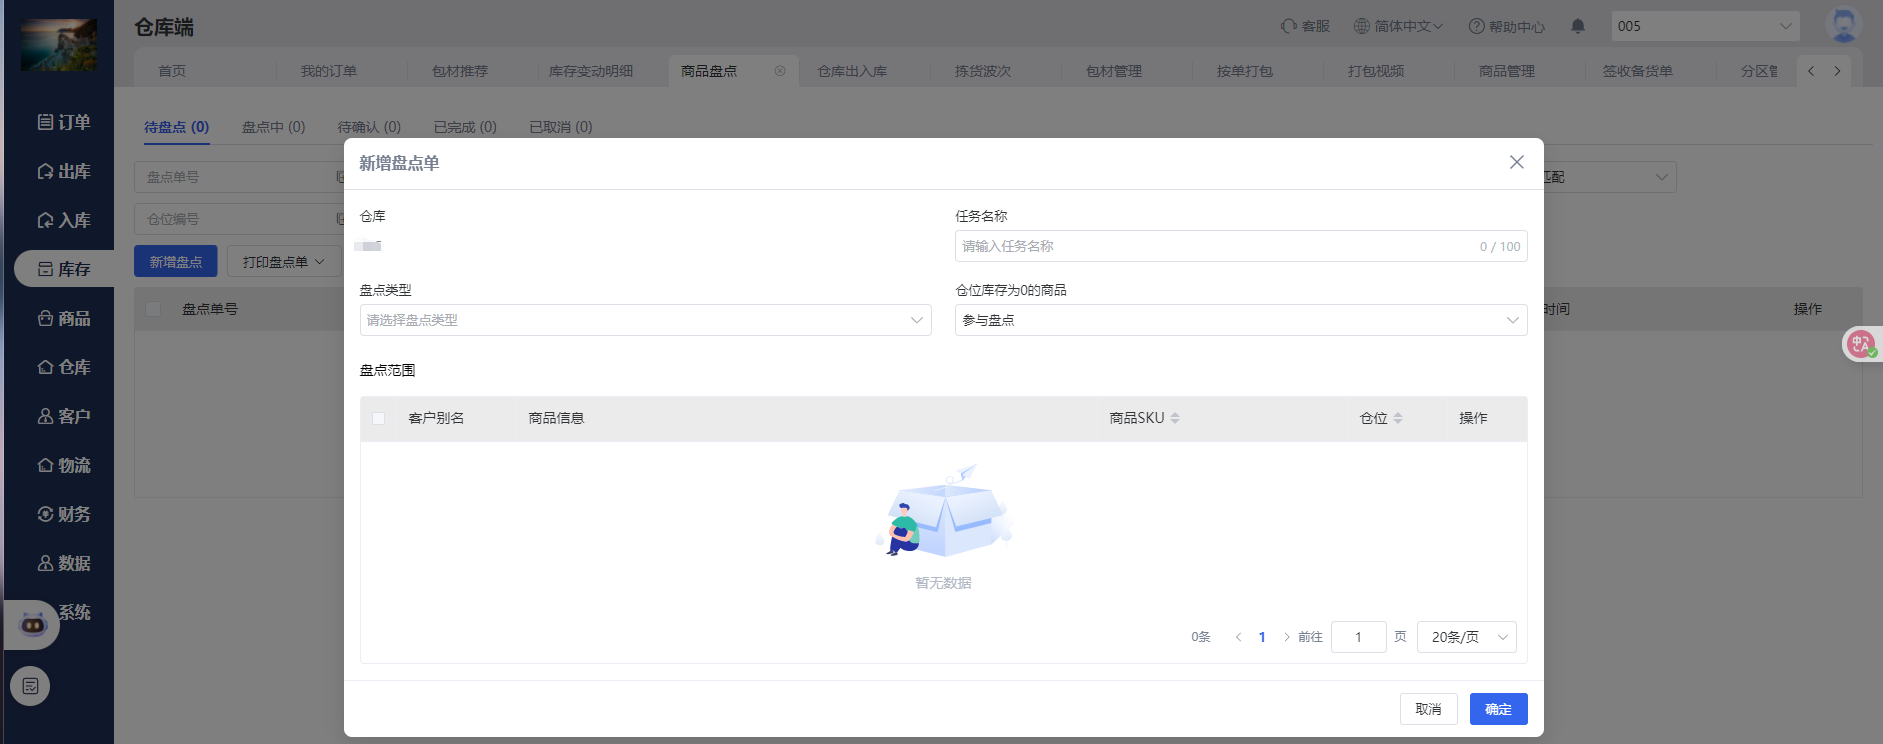Viewport: 1883px width, 744px height.
Task: Open the 客服 customer service icon
Action: (x=1290, y=26)
